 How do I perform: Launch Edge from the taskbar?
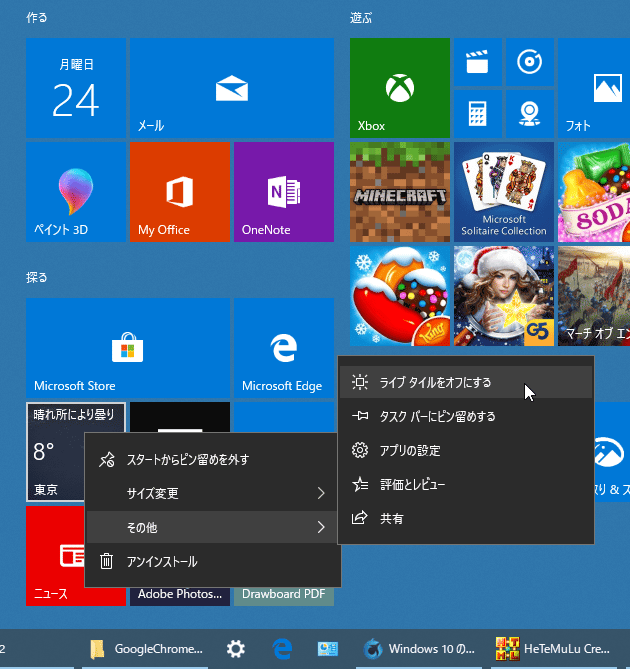(x=282, y=649)
